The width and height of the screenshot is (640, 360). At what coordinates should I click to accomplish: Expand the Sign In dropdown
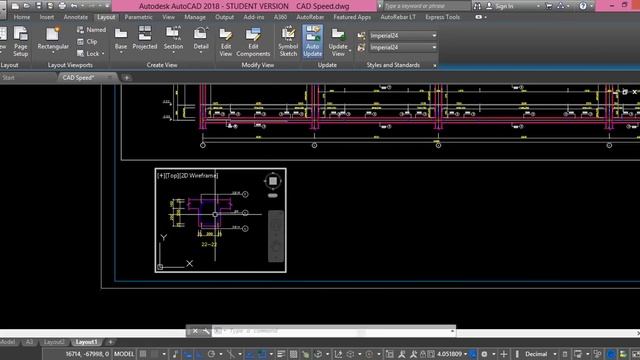click(x=538, y=6)
